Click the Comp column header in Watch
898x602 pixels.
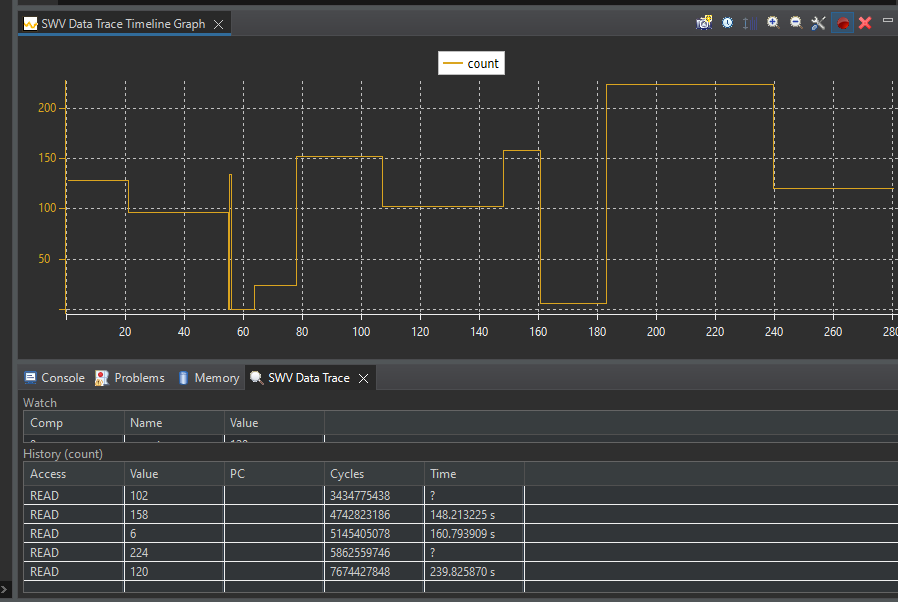pos(73,423)
